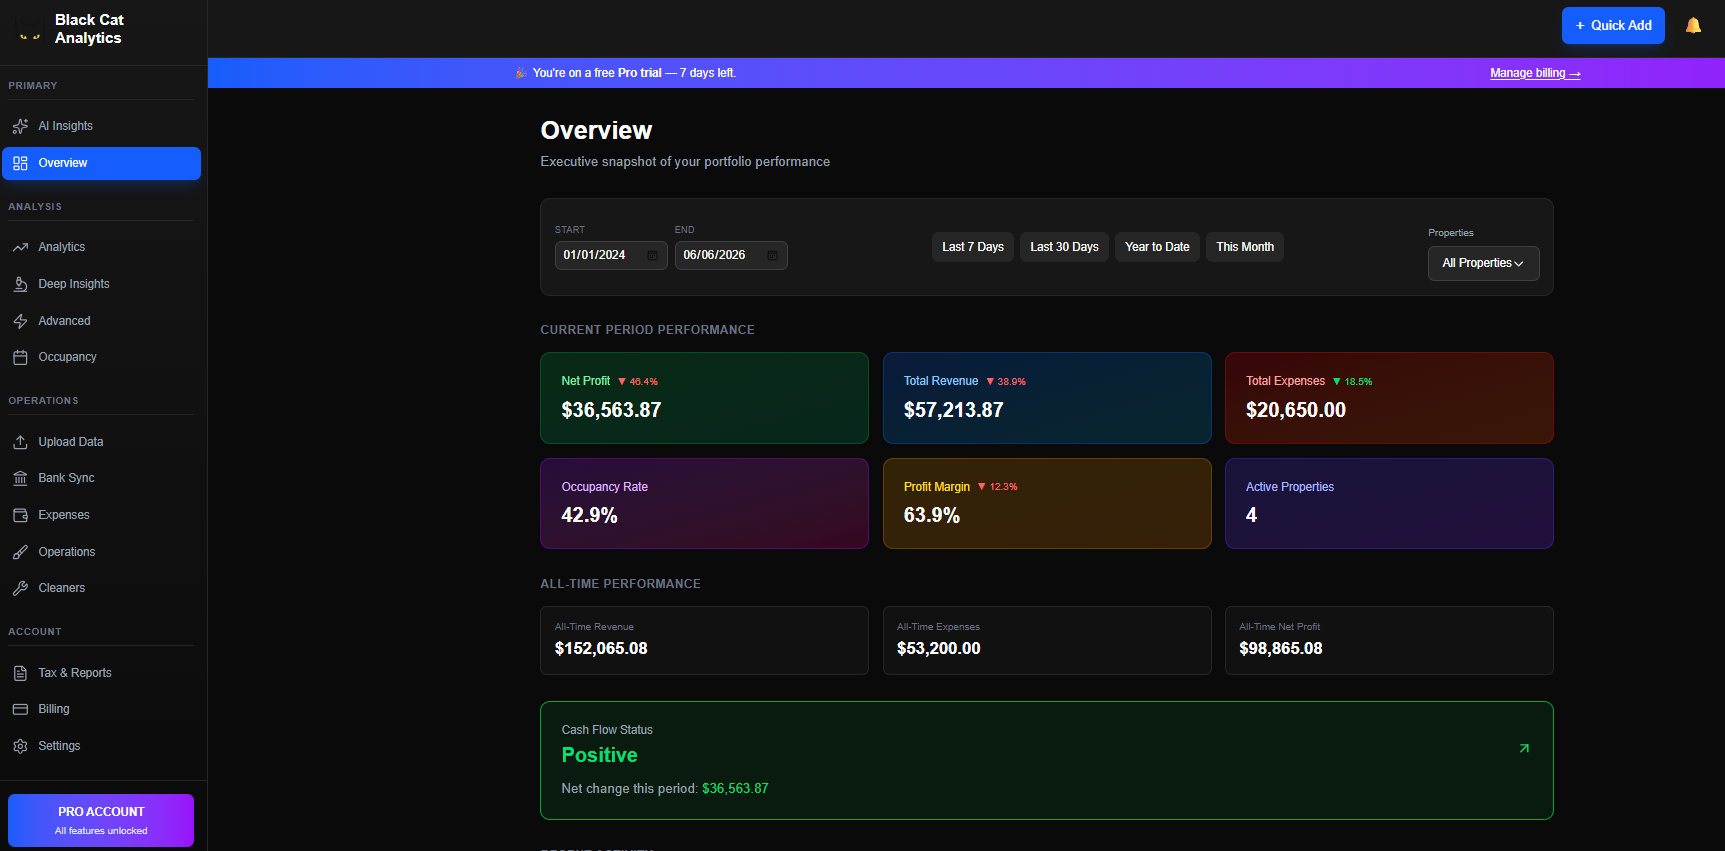Expand the All Properties dropdown
This screenshot has height=851, width=1725.
pyautogui.click(x=1483, y=263)
